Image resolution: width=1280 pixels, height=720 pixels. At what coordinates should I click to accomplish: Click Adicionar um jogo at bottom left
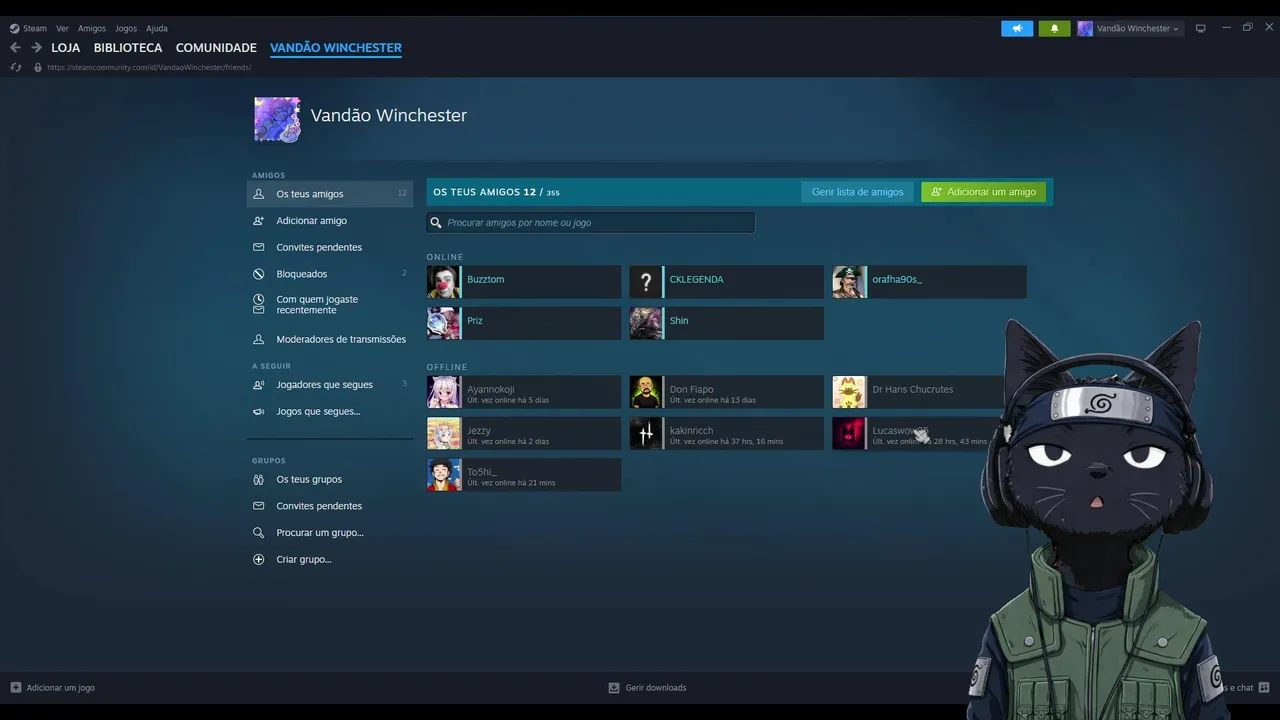[52, 687]
